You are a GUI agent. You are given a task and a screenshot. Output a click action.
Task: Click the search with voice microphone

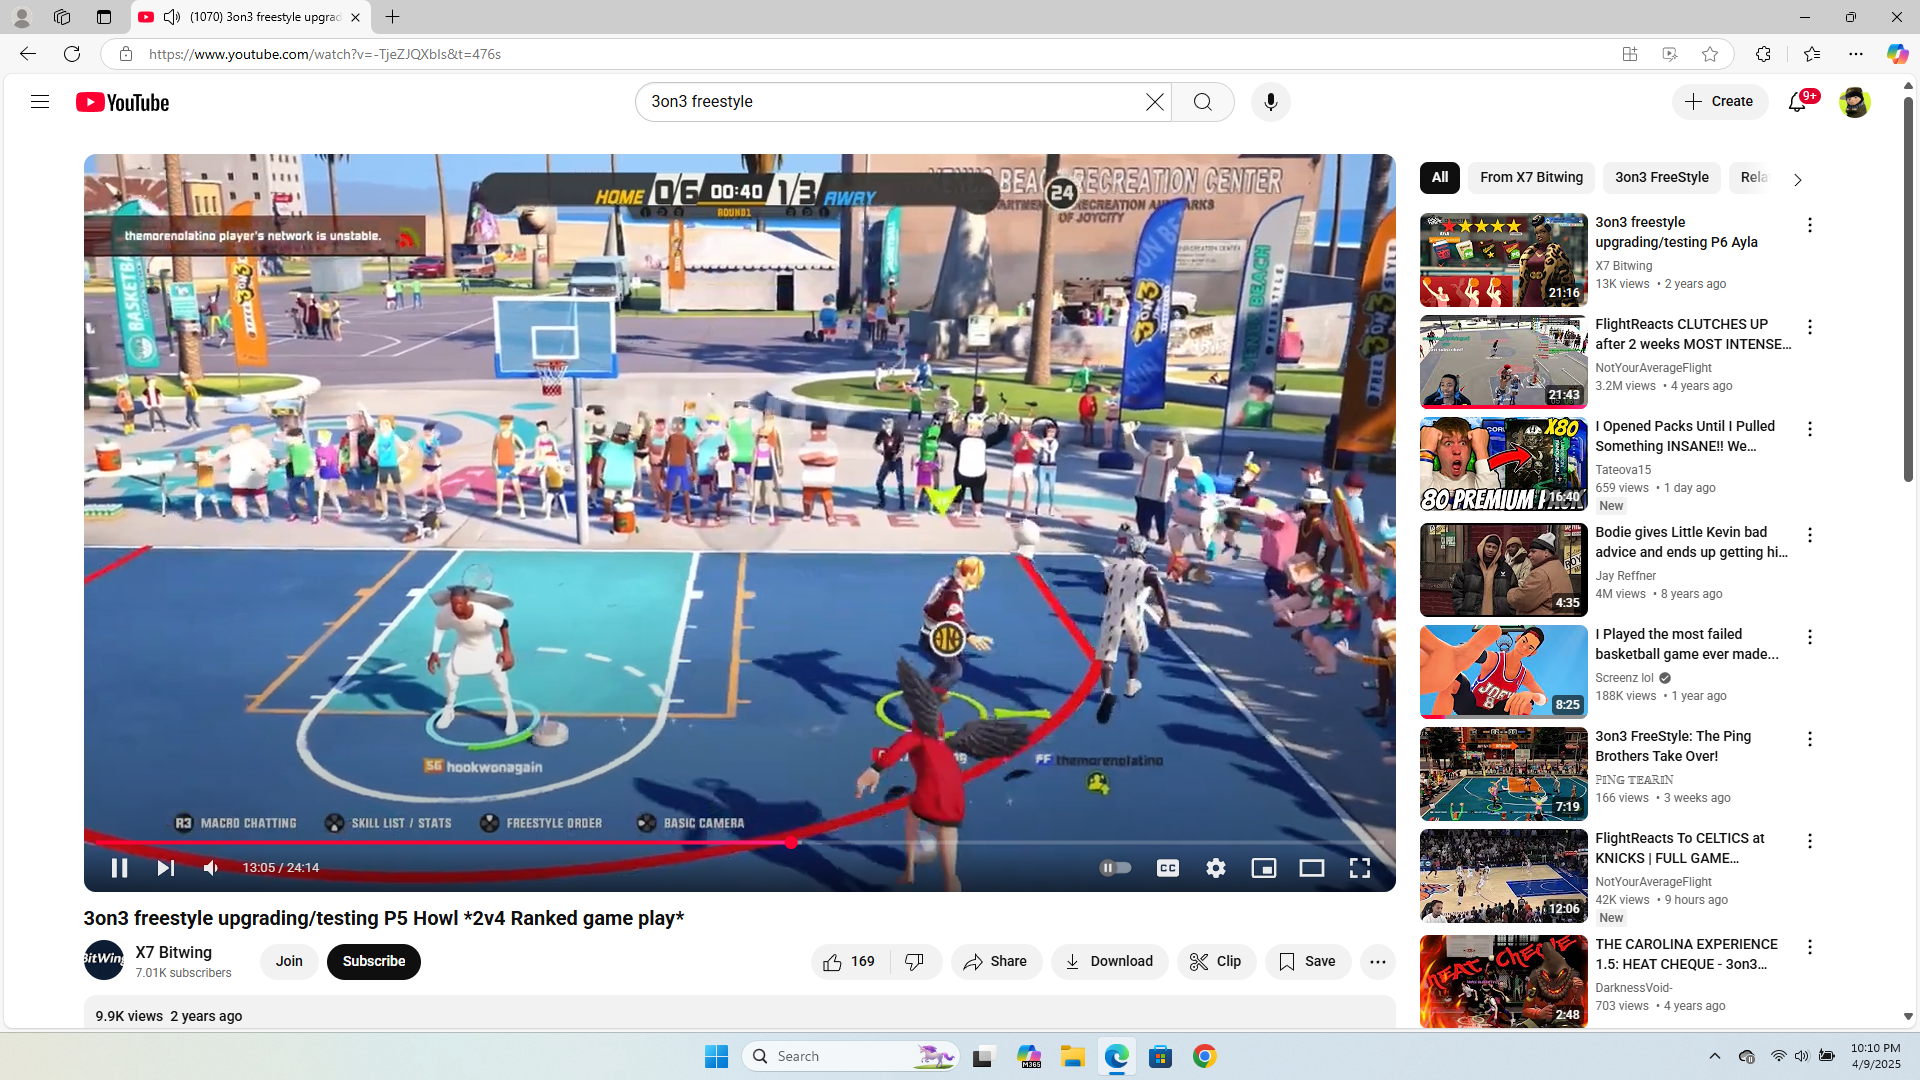coord(1270,102)
